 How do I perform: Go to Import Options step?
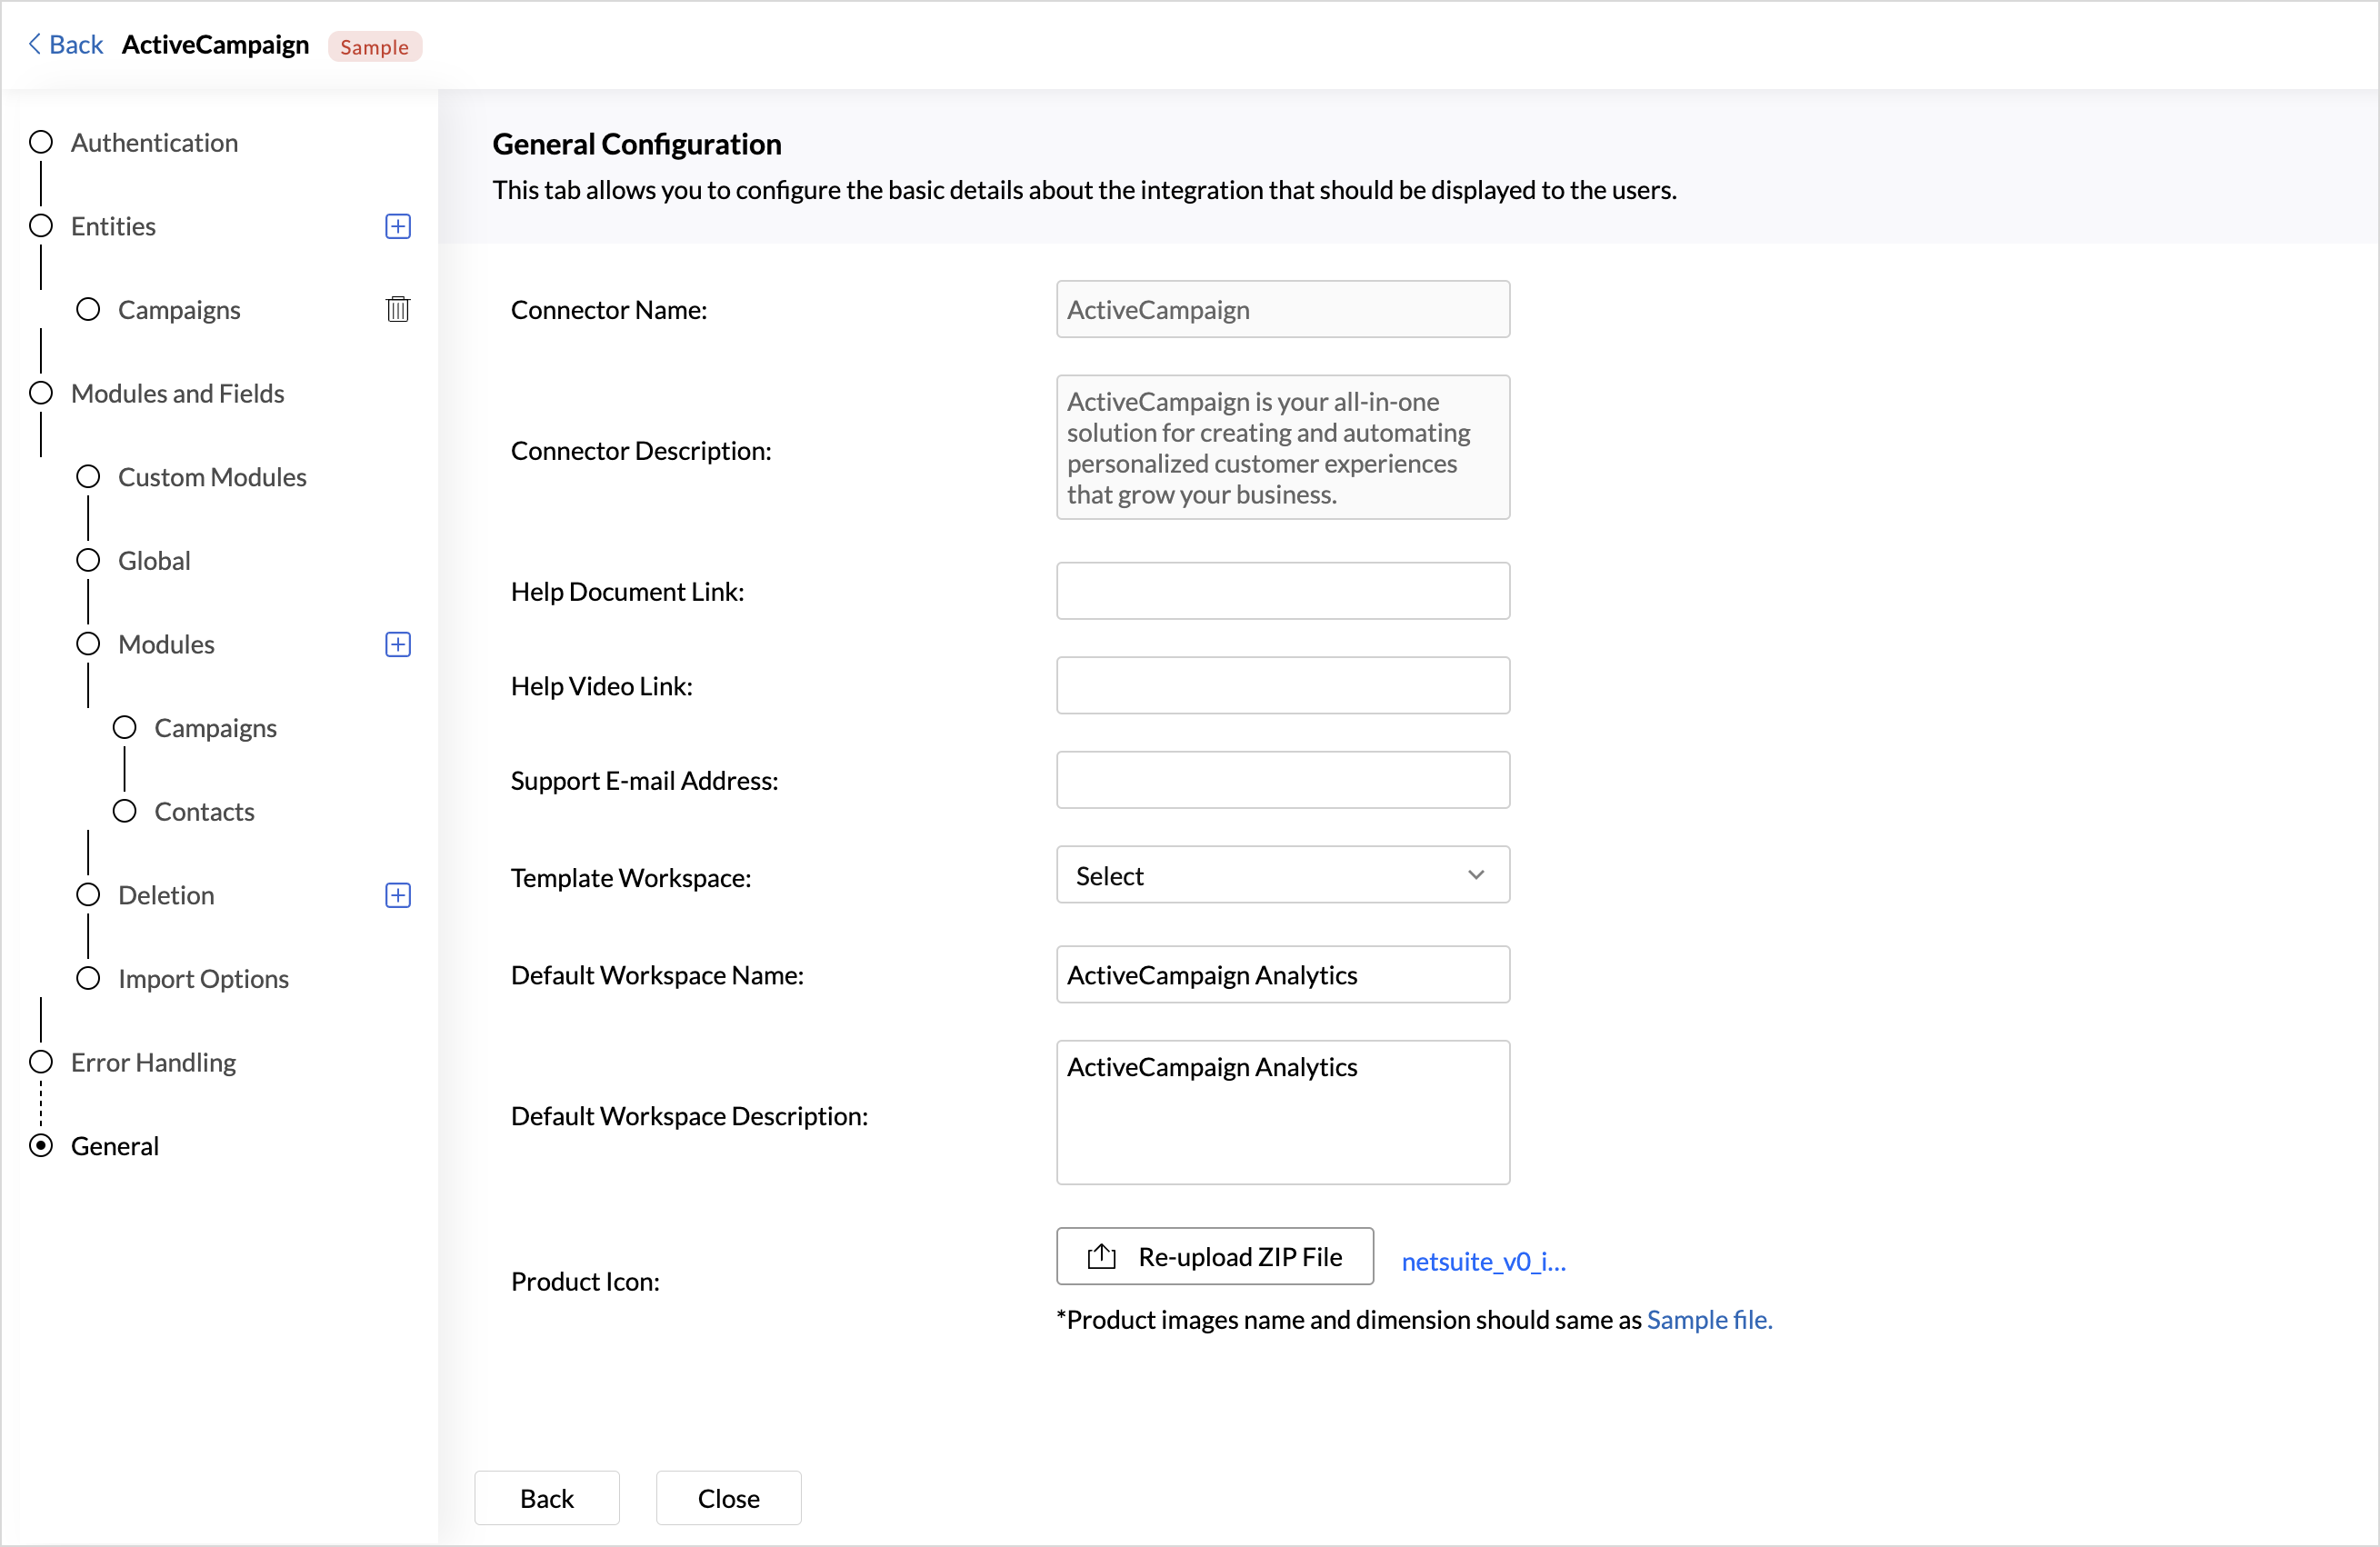click(x=203, y=978)
